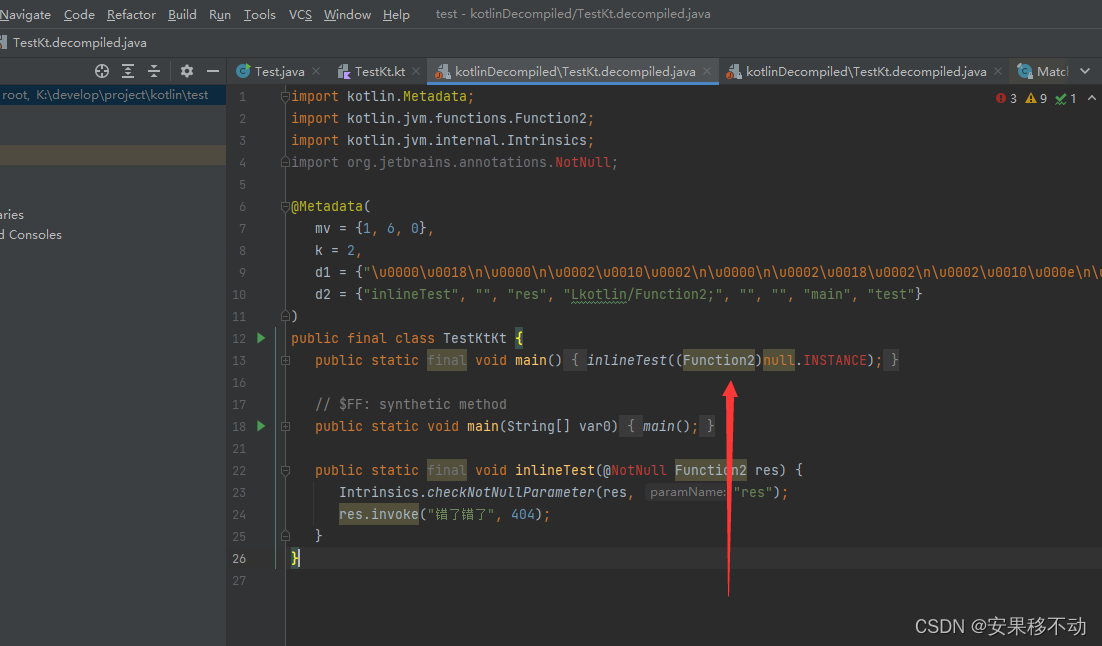Open the Match tab dropdown arrow

[1084, 71]
